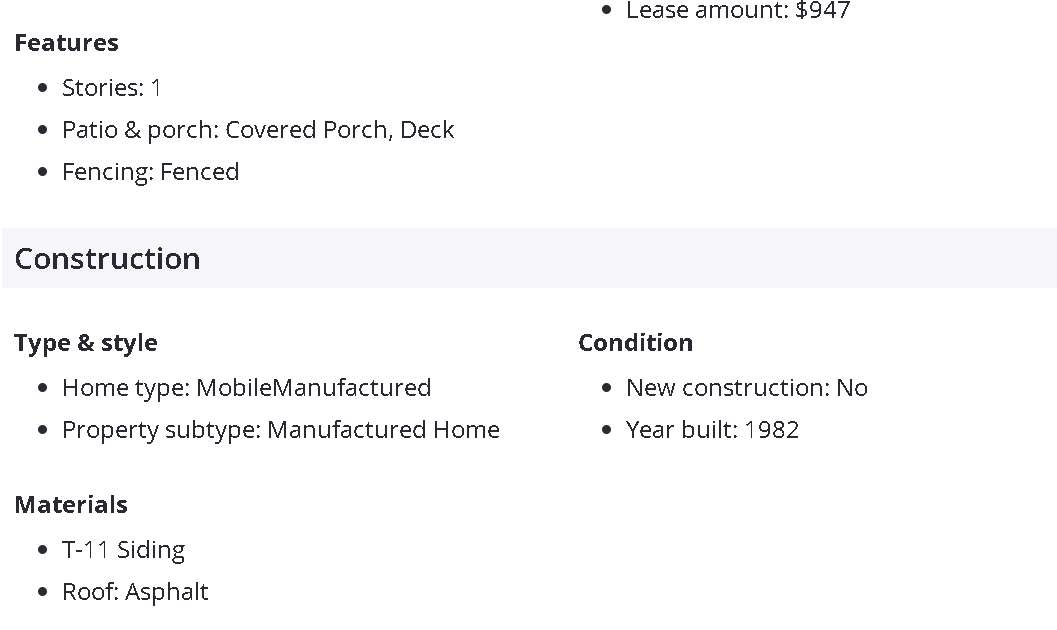Viewport: 1057px width, 630px height.
Task: Click the Condition heading
Action: (635, 343)
